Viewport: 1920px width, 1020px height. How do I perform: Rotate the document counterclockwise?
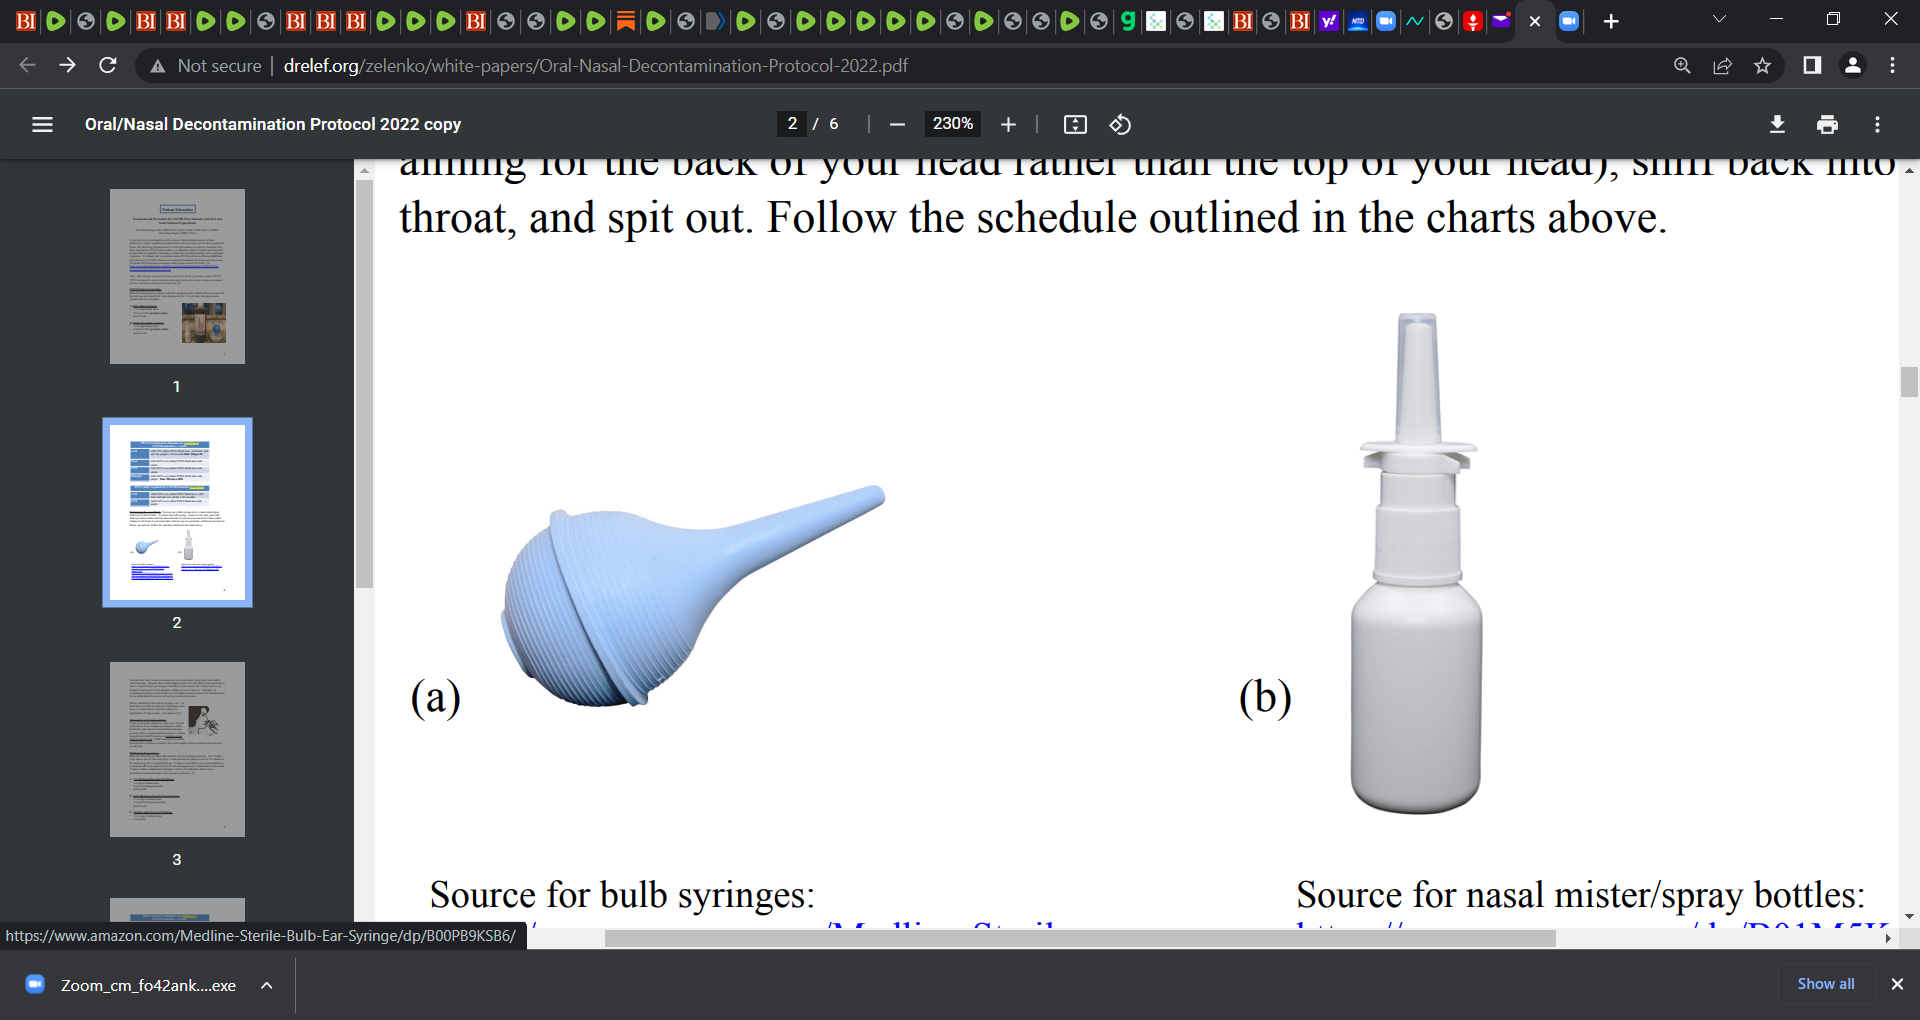point(1120,124)
